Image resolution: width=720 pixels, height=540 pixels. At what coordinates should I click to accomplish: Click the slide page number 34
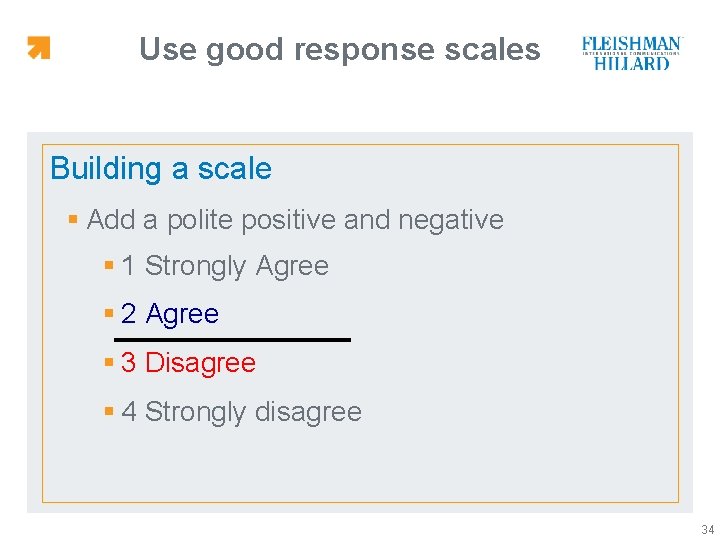coord(708,529)
